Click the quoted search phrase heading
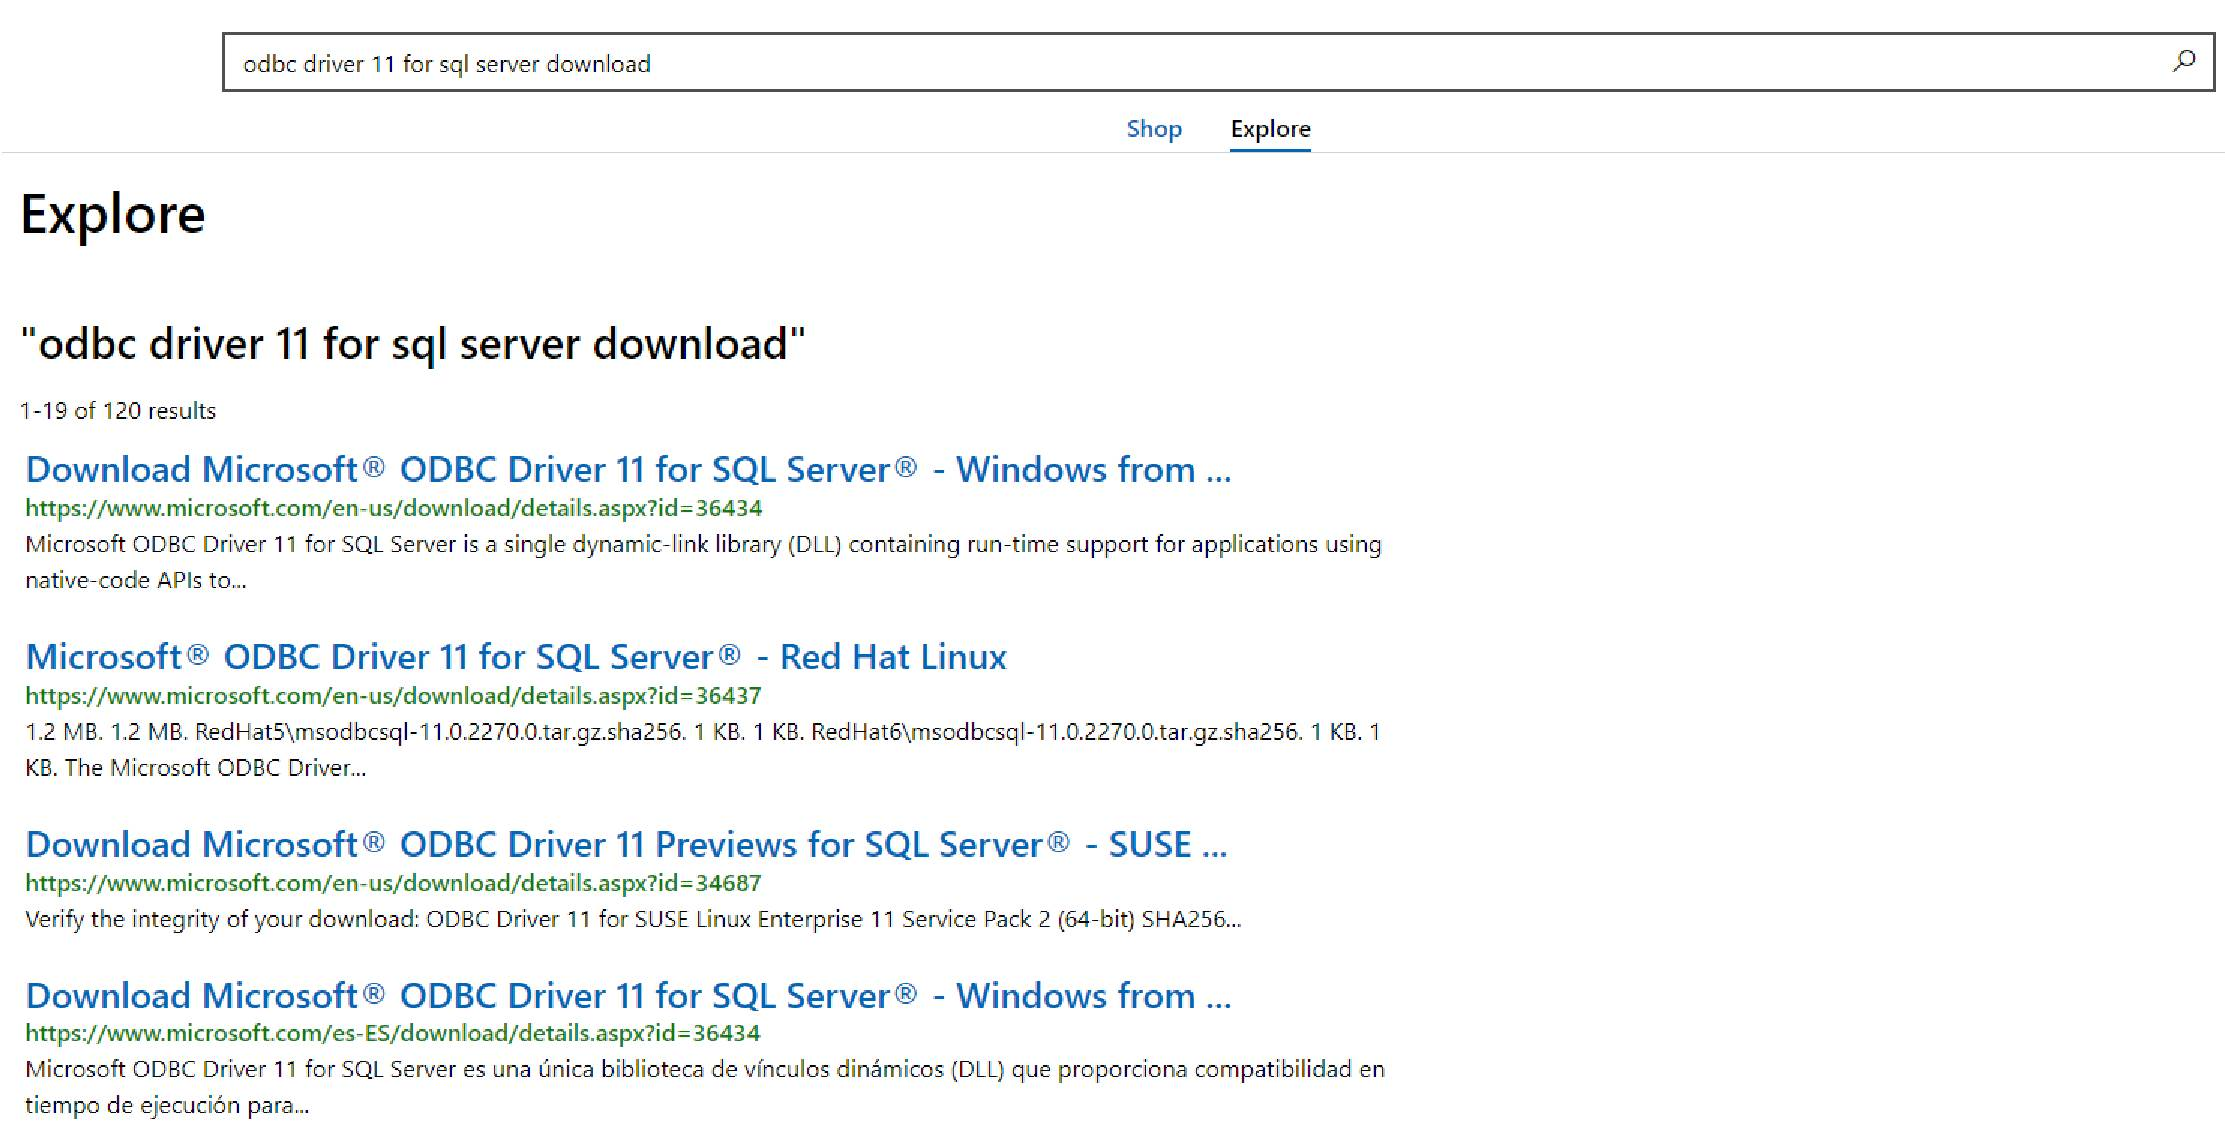Viewport: 2225px width, 1143px height. [412, 343]
